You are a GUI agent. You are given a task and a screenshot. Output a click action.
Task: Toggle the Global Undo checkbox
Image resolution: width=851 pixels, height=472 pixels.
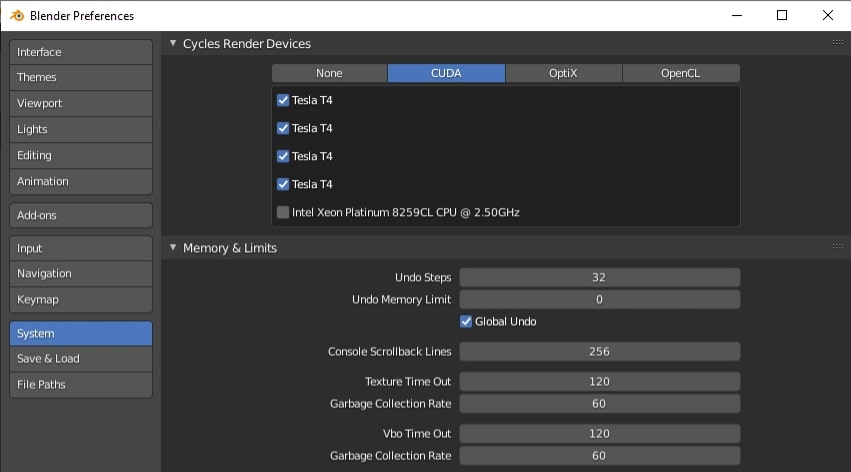(x=466, y=321)
